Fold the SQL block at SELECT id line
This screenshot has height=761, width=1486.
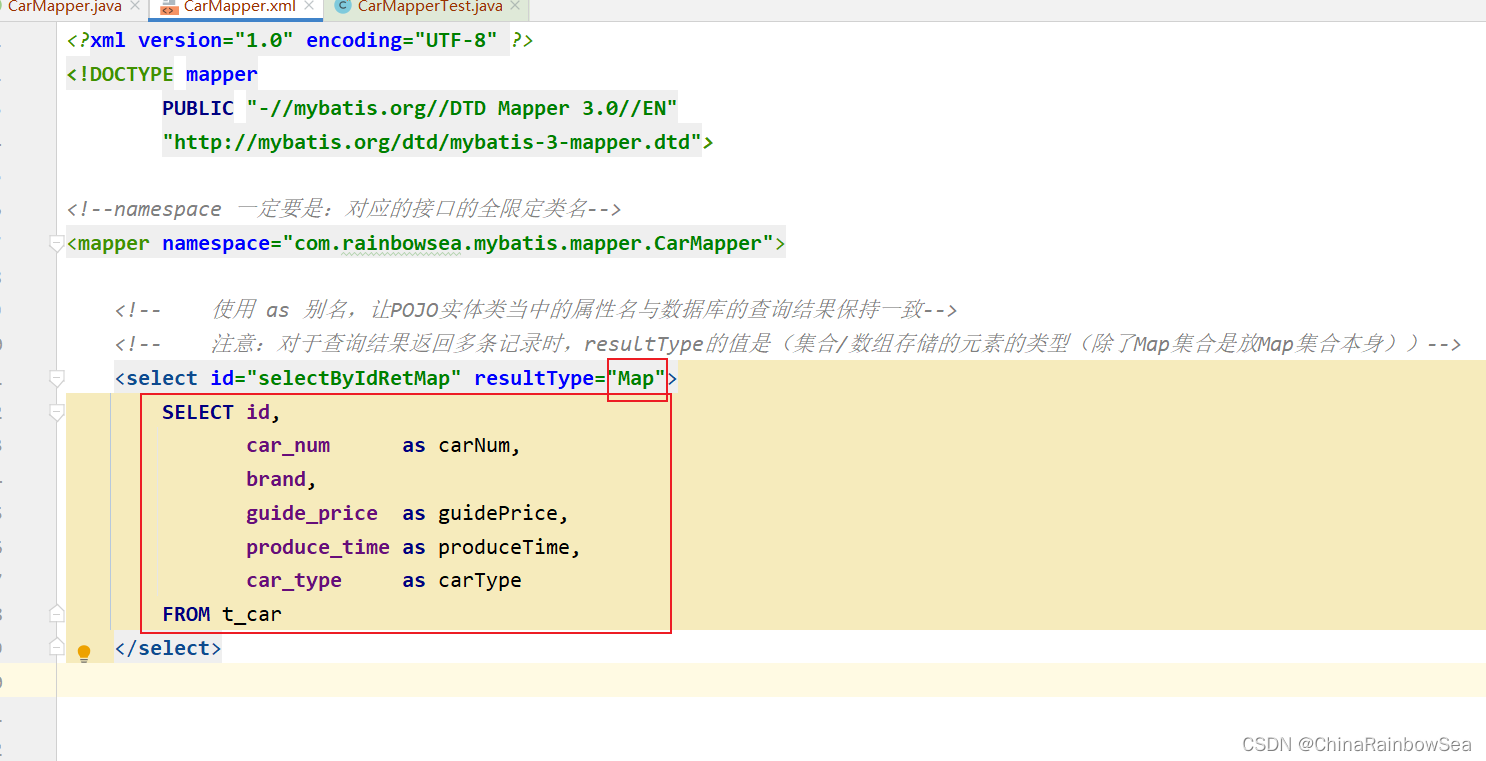coord(57,412)
